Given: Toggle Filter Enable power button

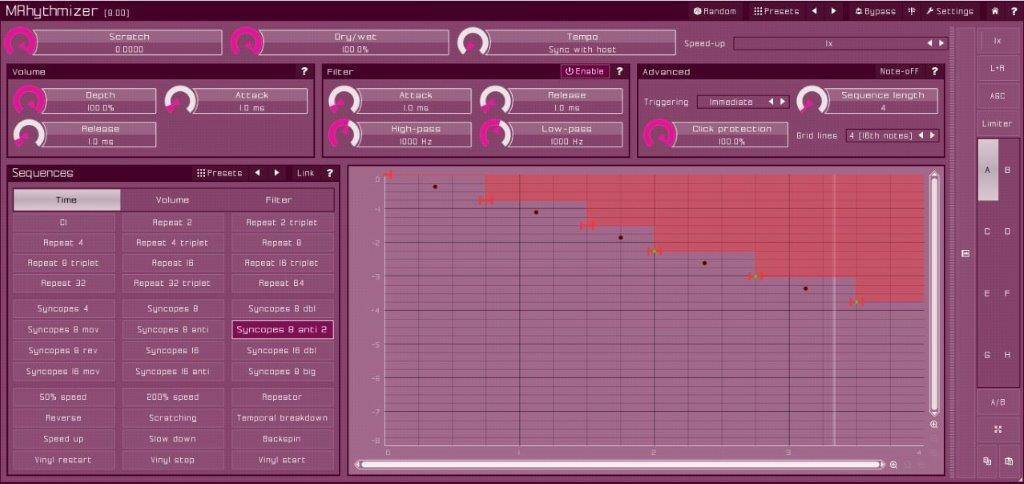Looking at the screenshot, I should [584, 71].
